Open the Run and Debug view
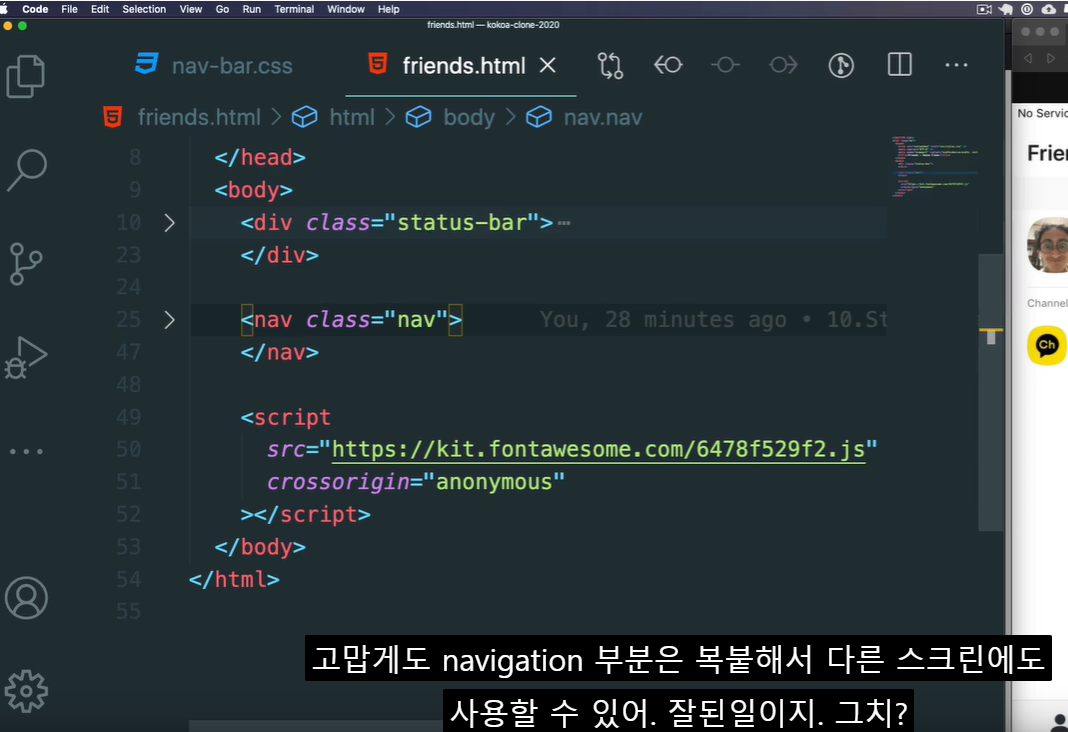Image resolution: width=1068 pixels, height=732 pixels. point(26,357)
